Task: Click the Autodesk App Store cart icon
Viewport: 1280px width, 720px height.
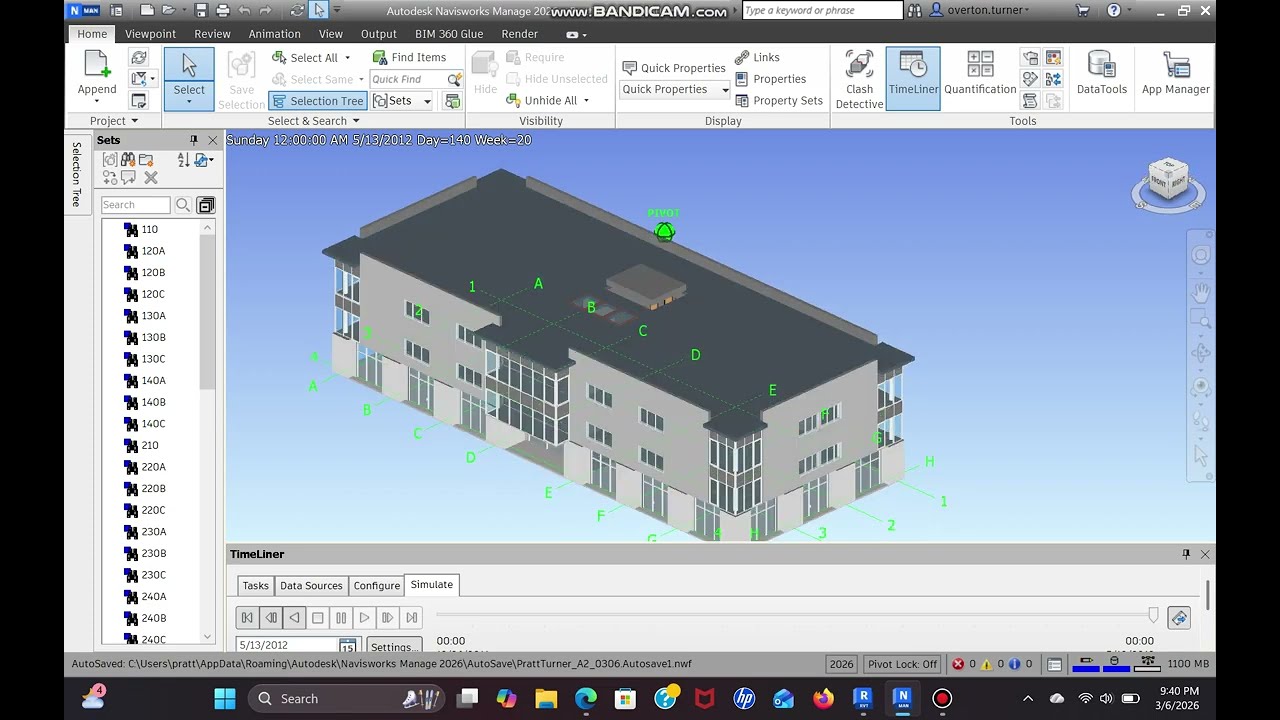Action: click(1082, 11)
